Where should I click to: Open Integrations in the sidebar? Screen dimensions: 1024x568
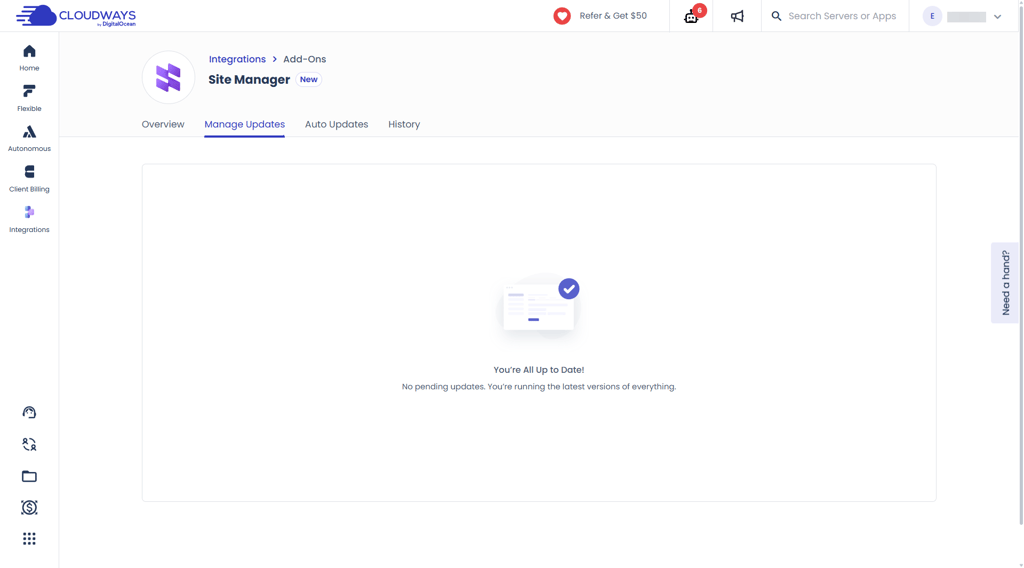[29, 219]
